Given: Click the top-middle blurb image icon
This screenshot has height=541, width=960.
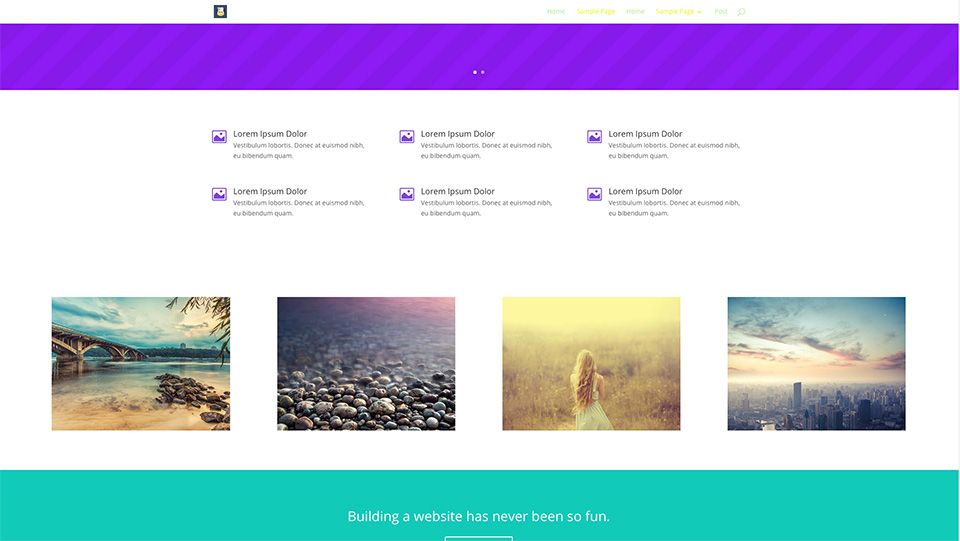Looking at the screenshot, I should click(x=407, y=137).
